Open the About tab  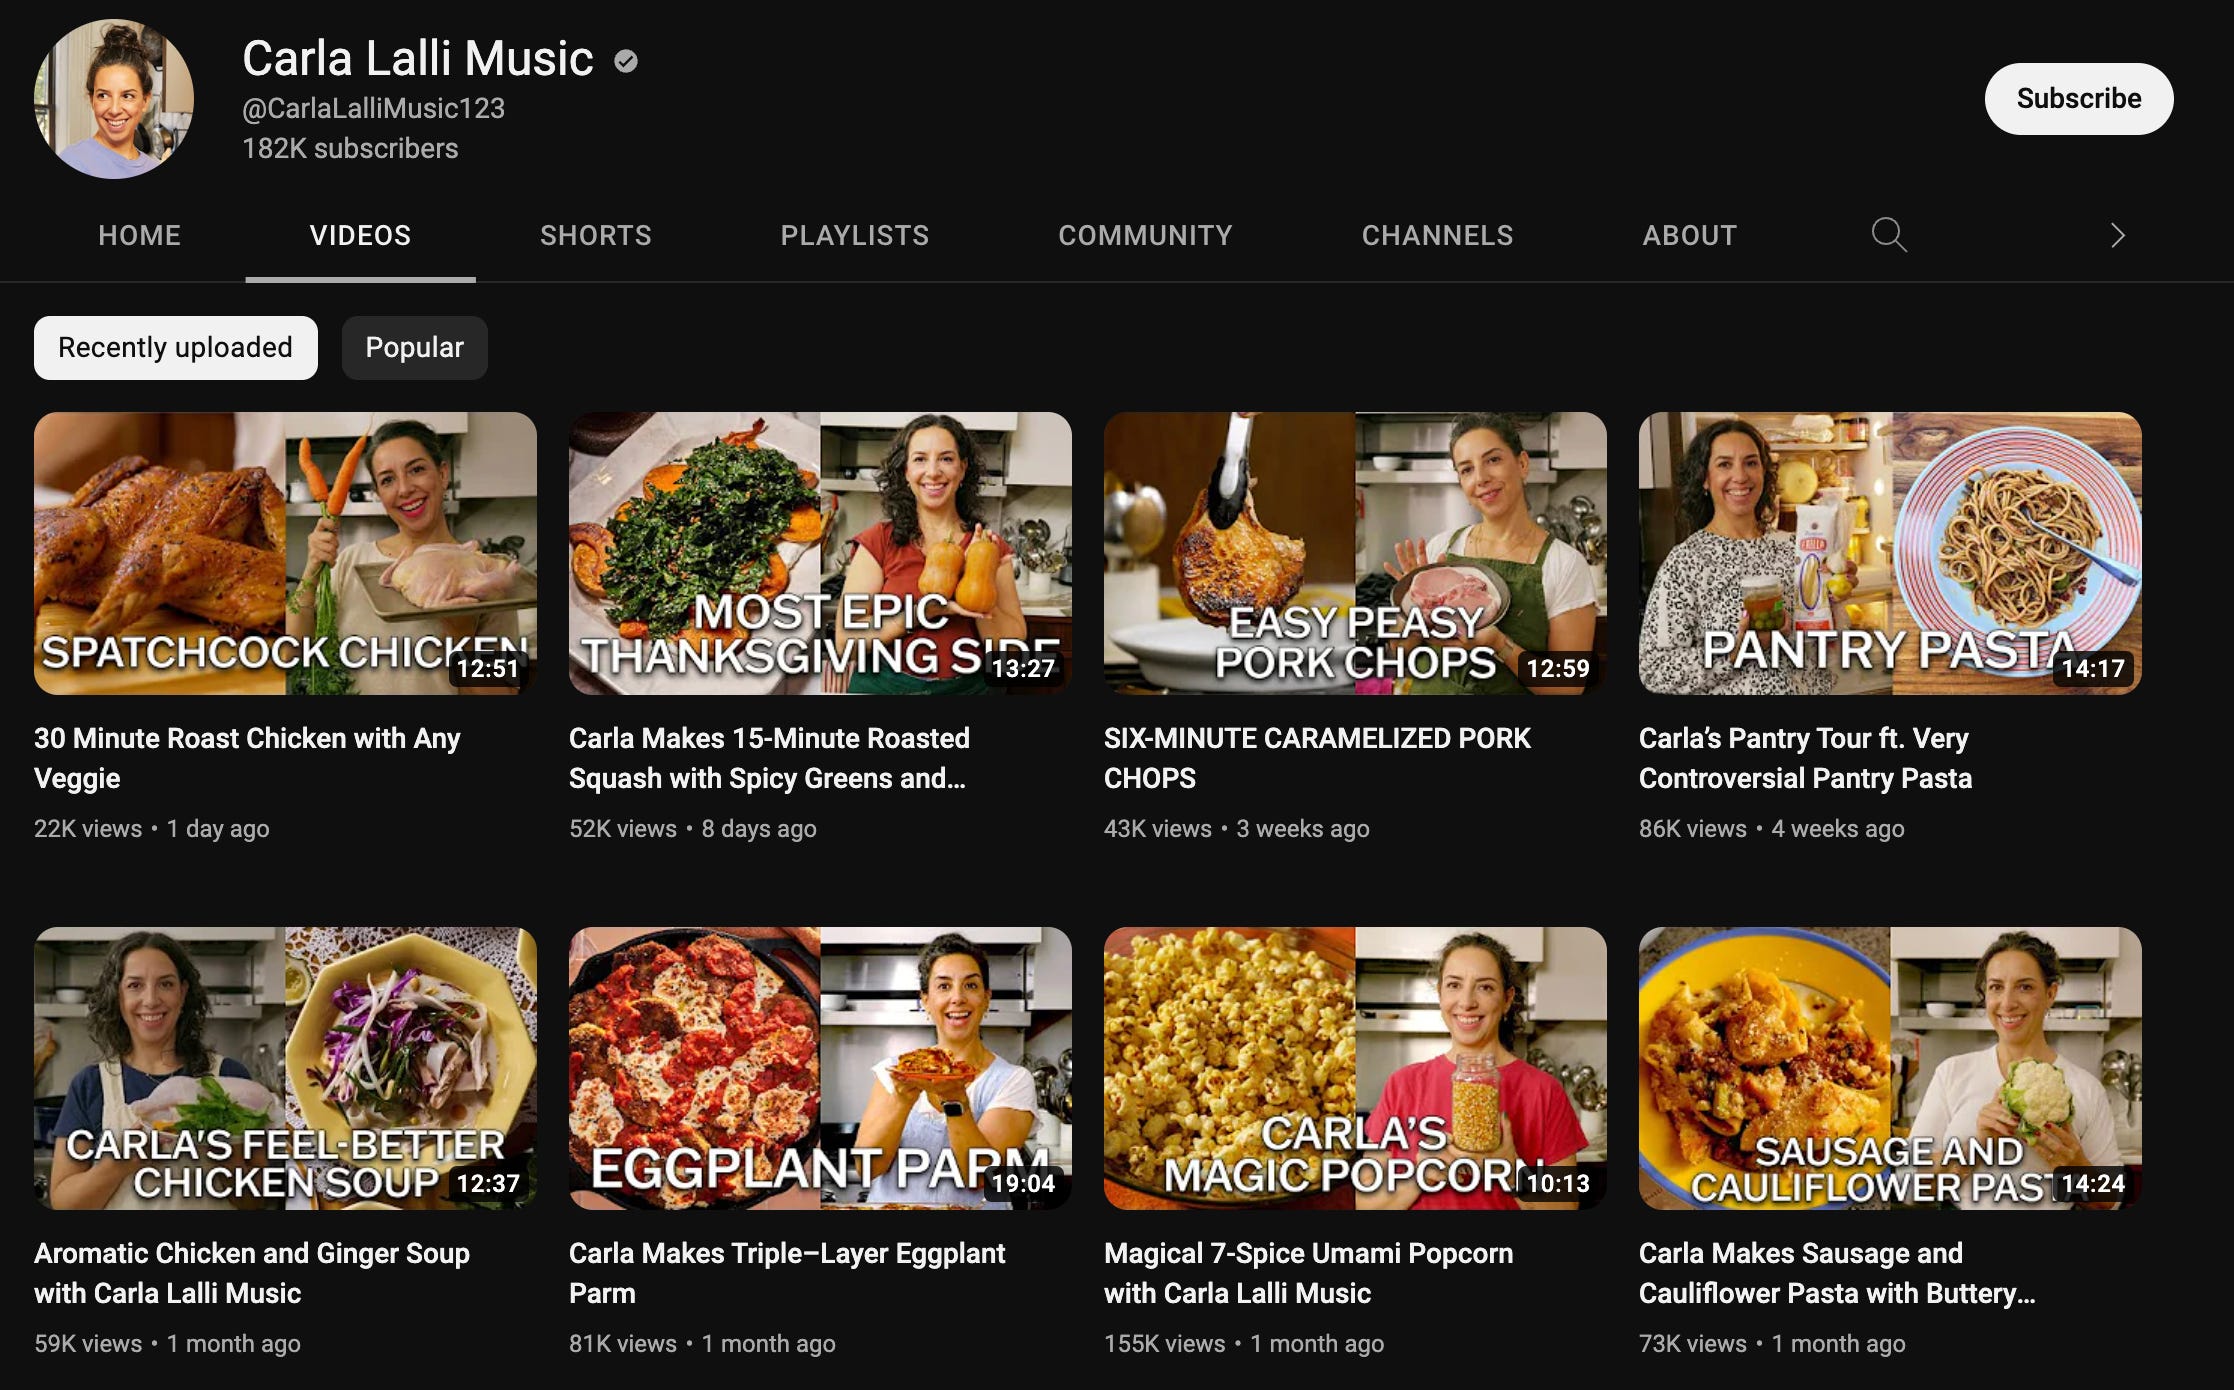tap(1689, 235)
